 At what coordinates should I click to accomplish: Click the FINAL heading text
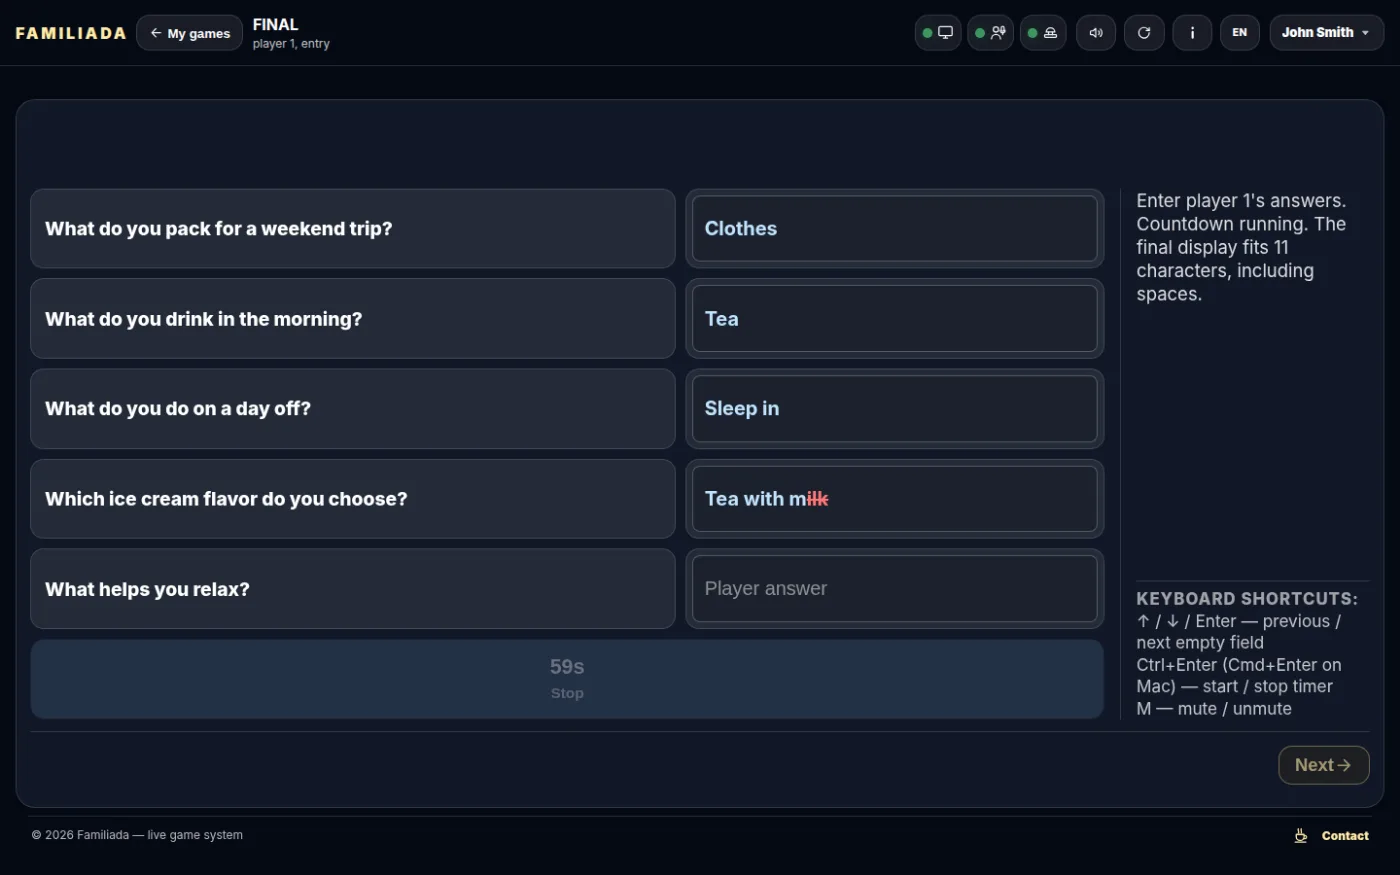click(x=275, y=25)
